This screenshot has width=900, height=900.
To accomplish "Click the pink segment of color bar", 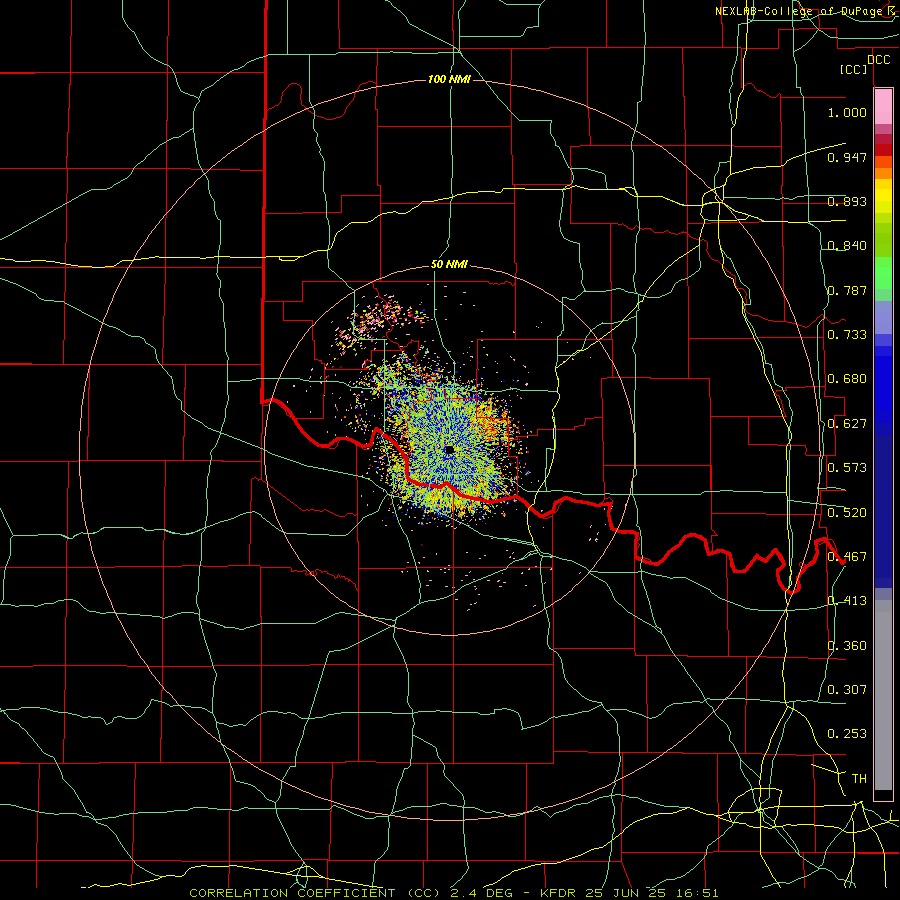I will pyautogui.click(x=883, y=107).
